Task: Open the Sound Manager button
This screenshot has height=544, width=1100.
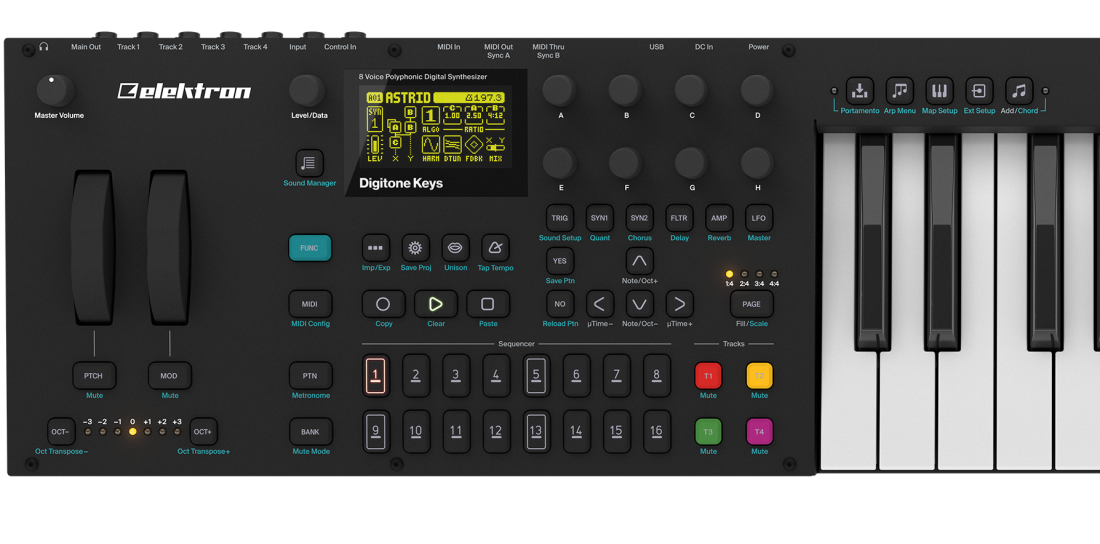Action: point(309,163)
